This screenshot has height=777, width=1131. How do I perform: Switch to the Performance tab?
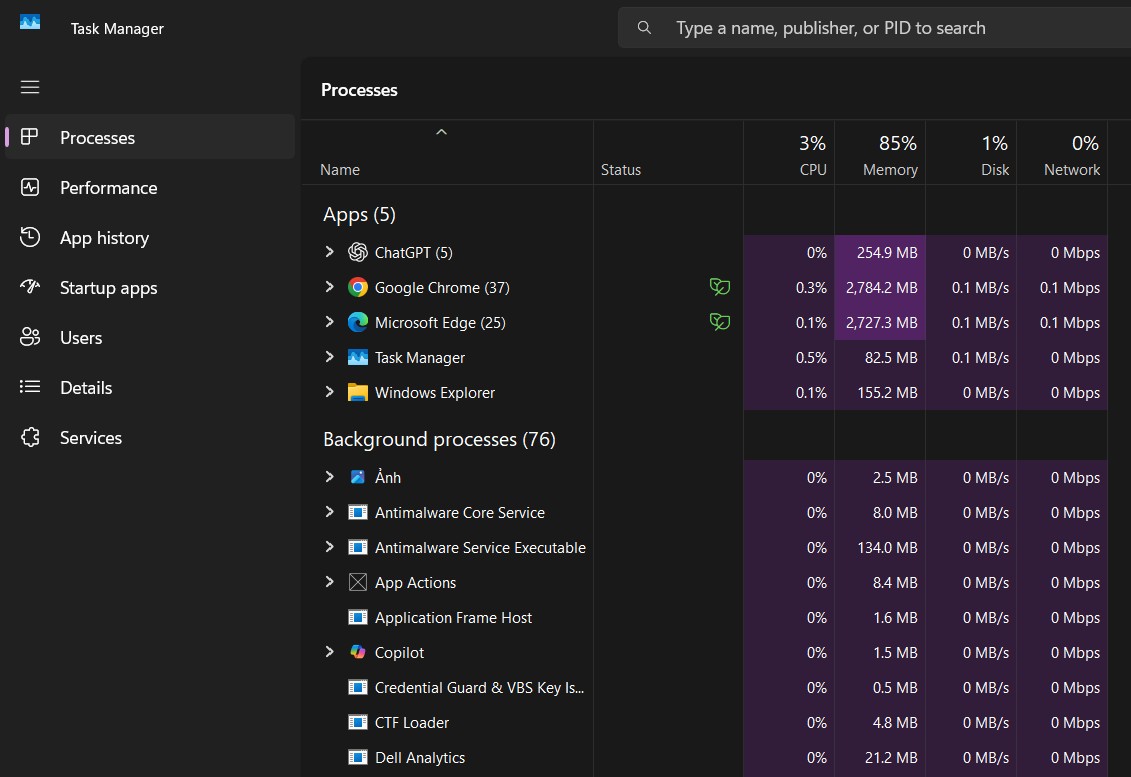[108, 188]
